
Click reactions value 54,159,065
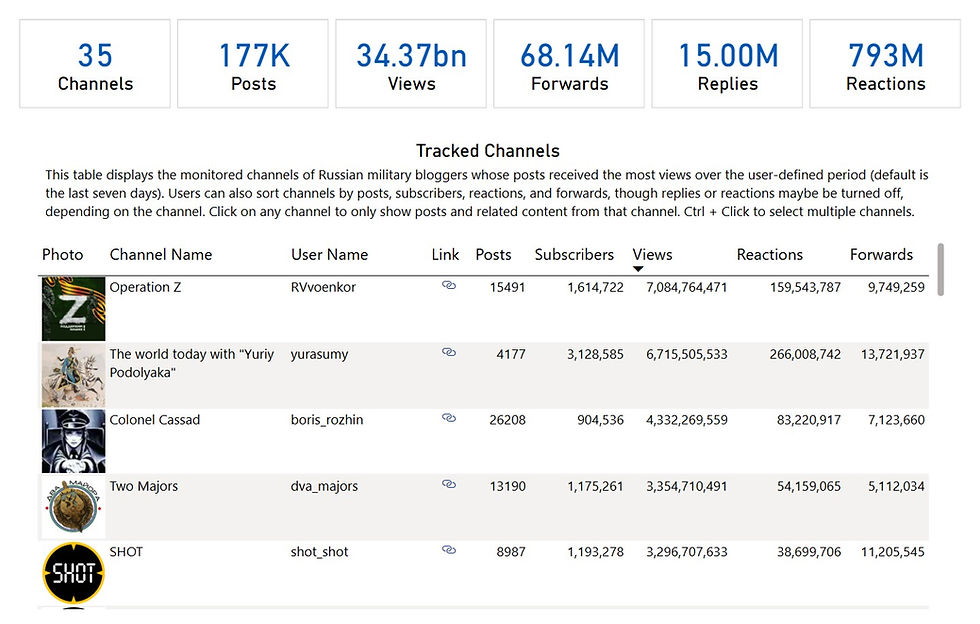pyautogui.click(x=809, y=486)
